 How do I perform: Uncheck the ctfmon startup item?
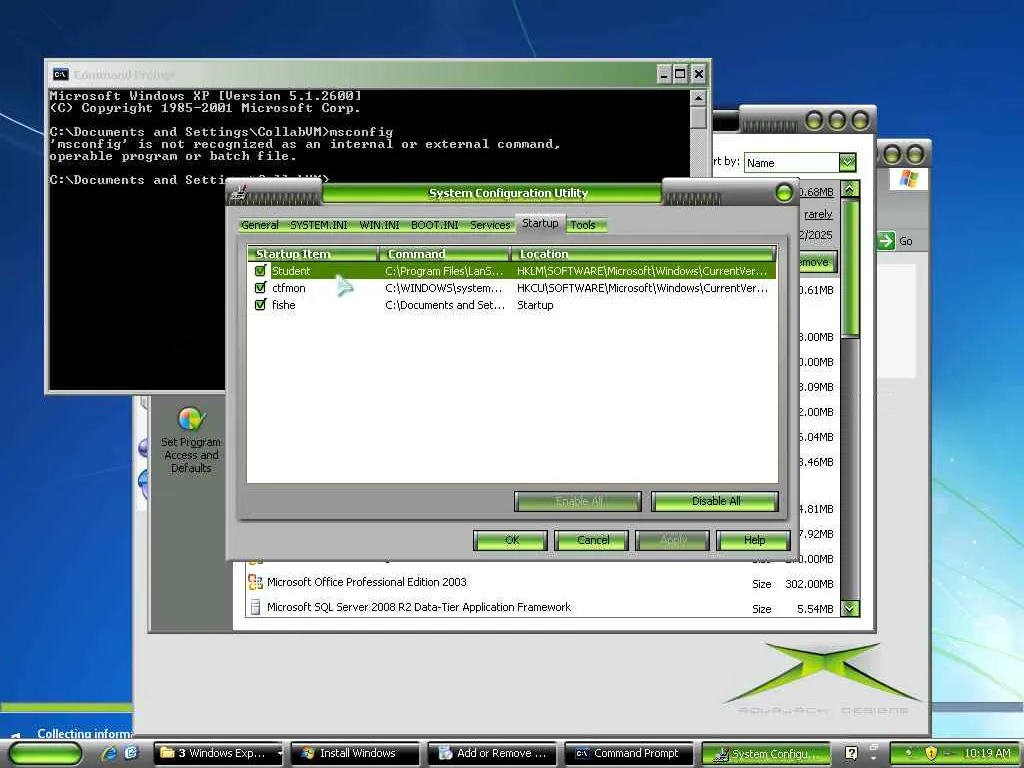[x=261, y=287]
